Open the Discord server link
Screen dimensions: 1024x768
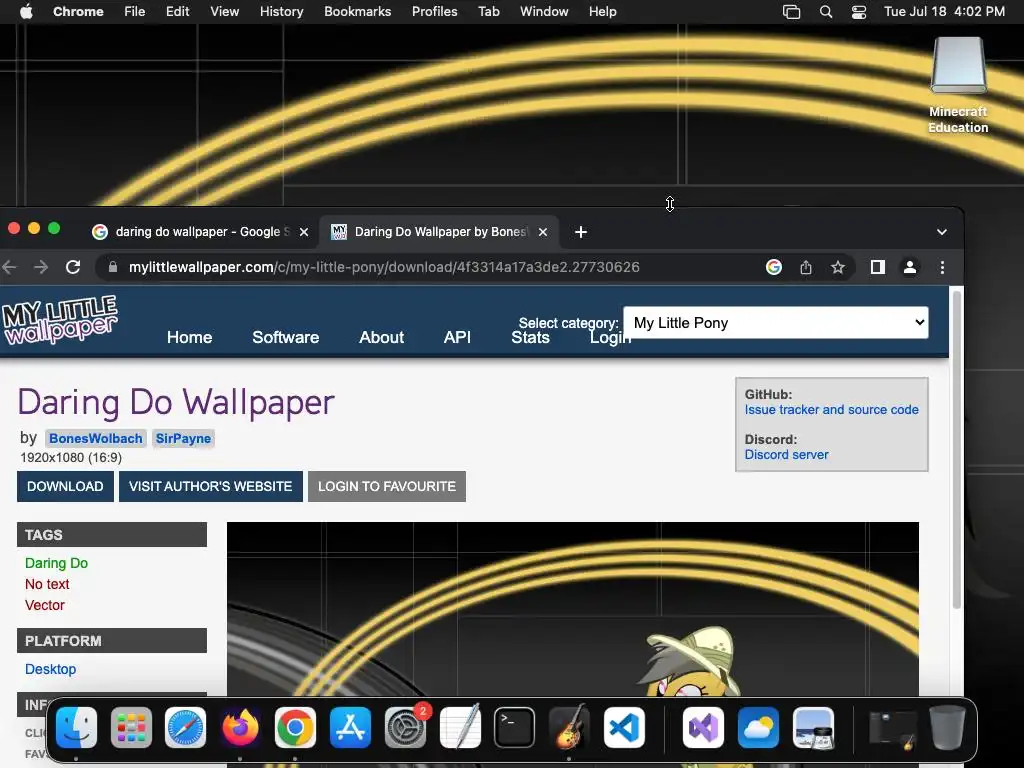coord(786,455)
